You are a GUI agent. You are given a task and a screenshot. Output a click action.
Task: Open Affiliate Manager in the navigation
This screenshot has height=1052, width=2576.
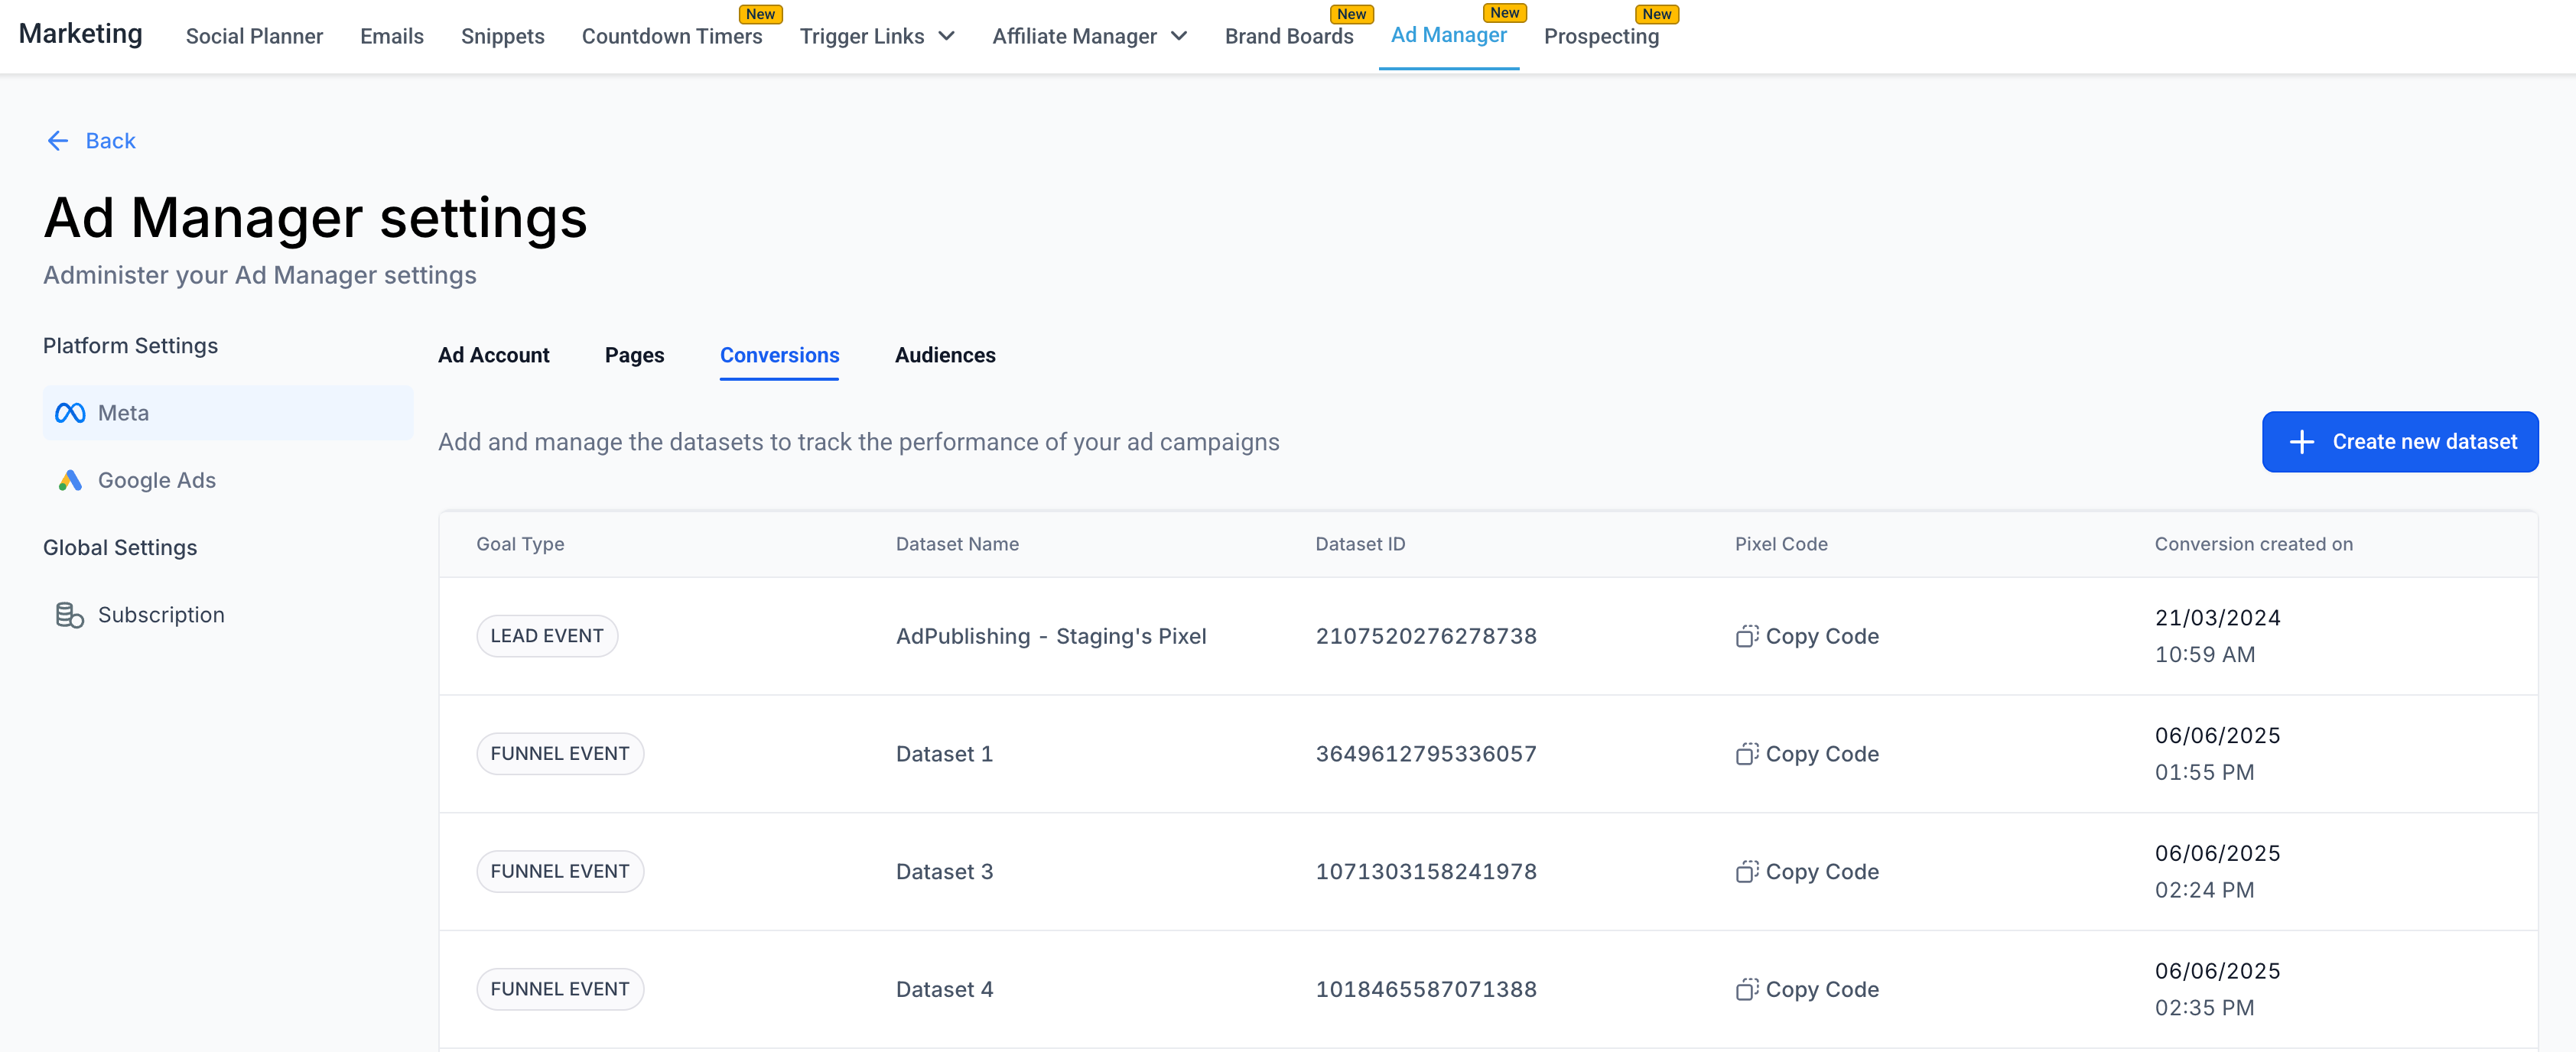pyautogui.click(x=1074, y=37)
